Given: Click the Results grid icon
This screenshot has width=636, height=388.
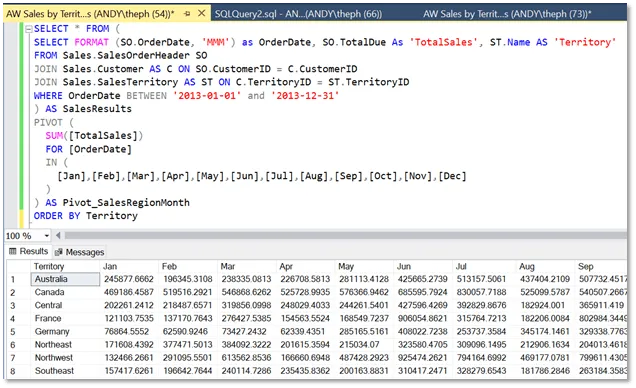Looking at the screenshot, I should 13,251.
